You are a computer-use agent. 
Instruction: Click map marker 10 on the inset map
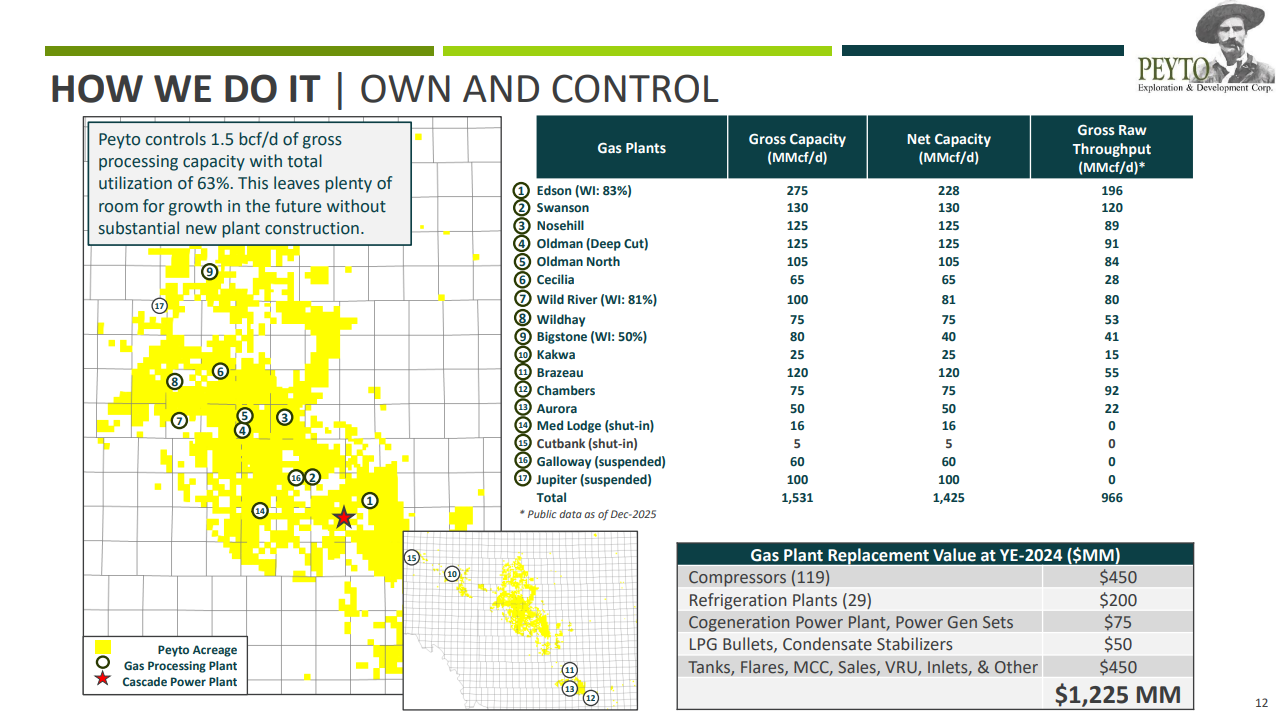(x=451, y=574)
